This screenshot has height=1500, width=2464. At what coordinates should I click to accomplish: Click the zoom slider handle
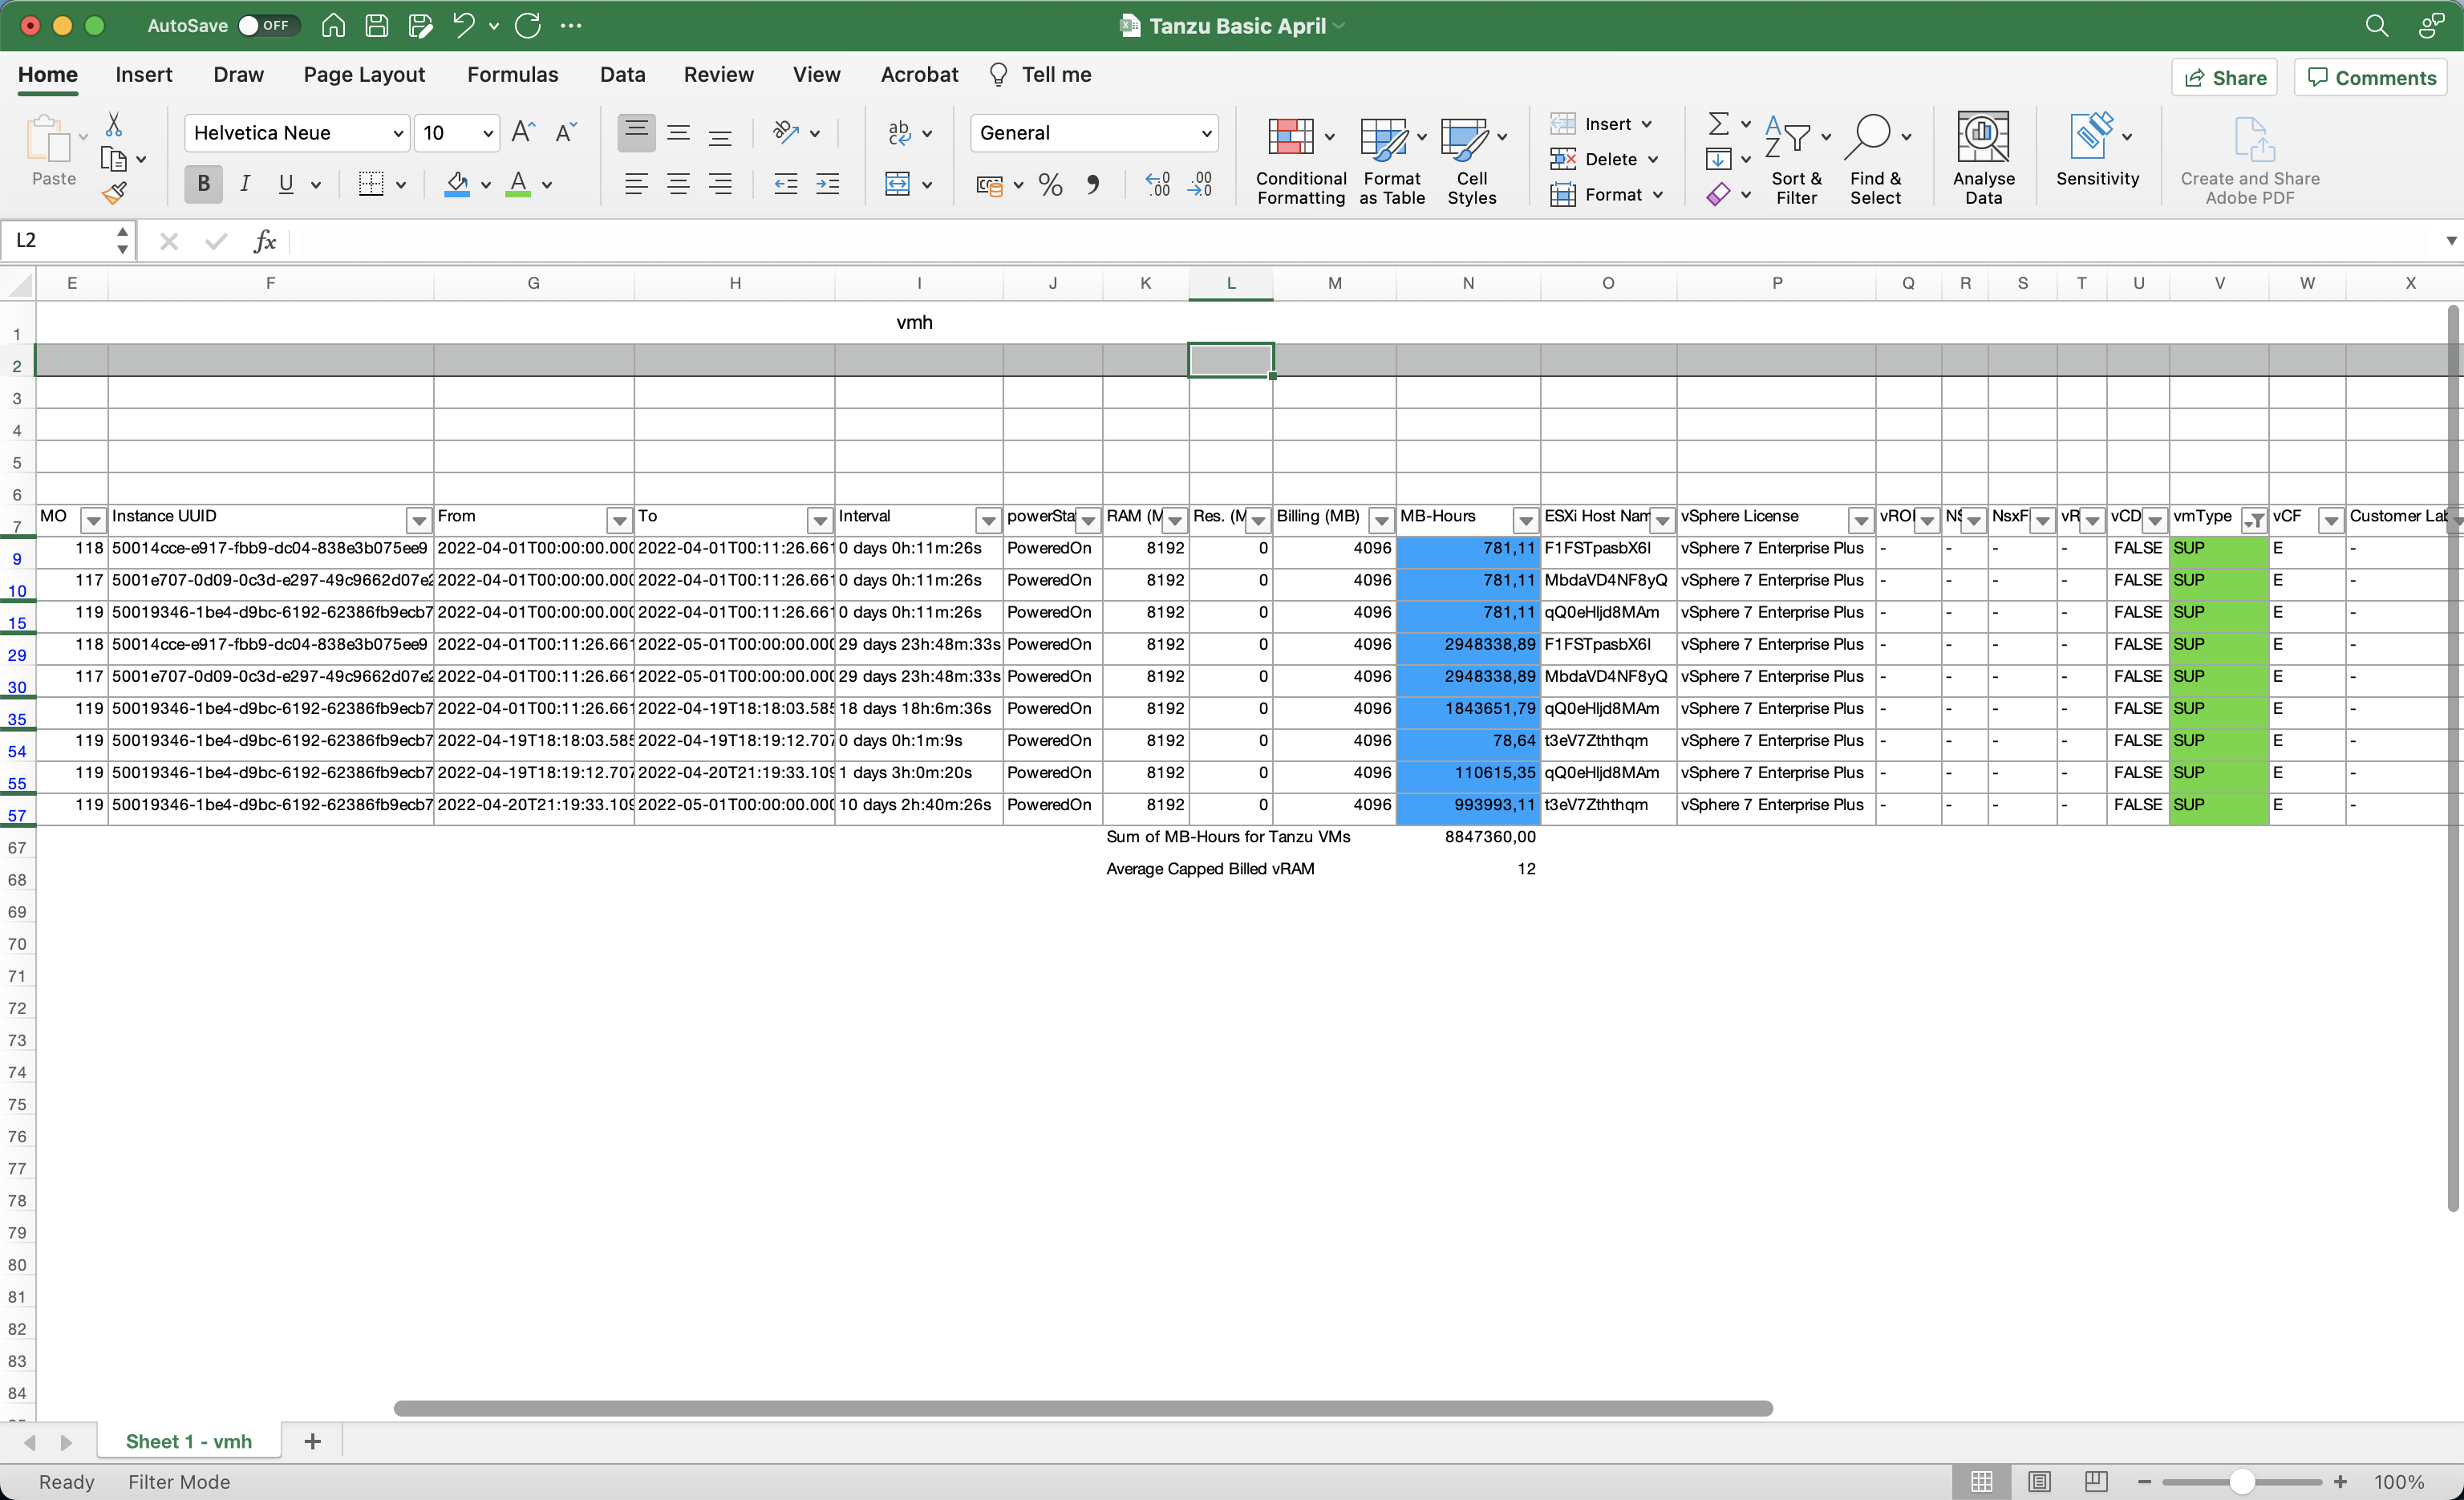tap(2241, 1482)
